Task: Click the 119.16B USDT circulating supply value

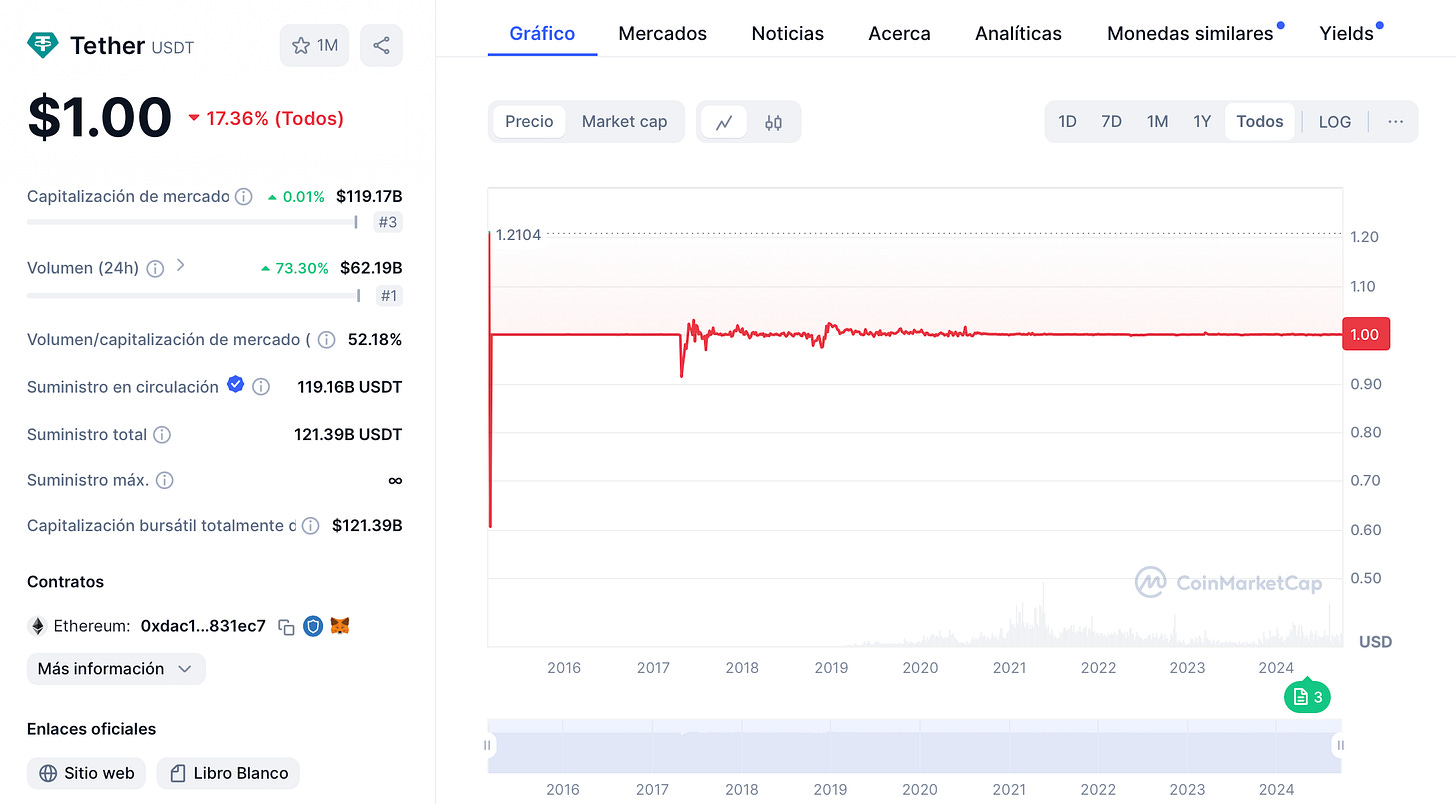Action: (350, 387)
